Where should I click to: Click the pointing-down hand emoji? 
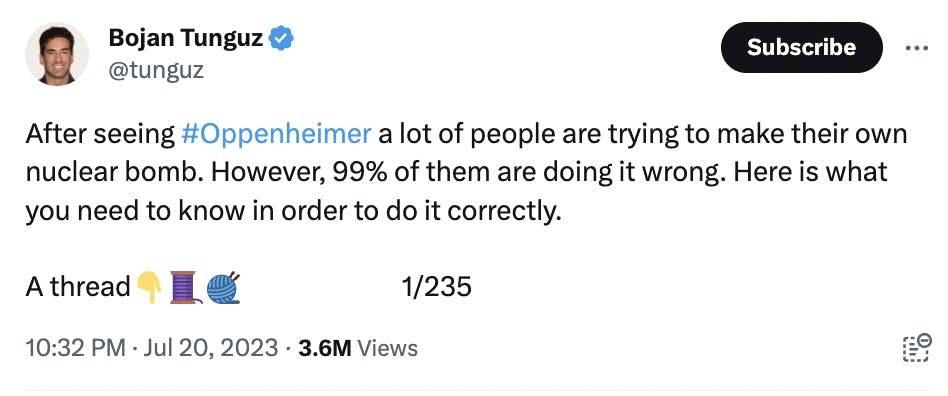click(149, 287)
